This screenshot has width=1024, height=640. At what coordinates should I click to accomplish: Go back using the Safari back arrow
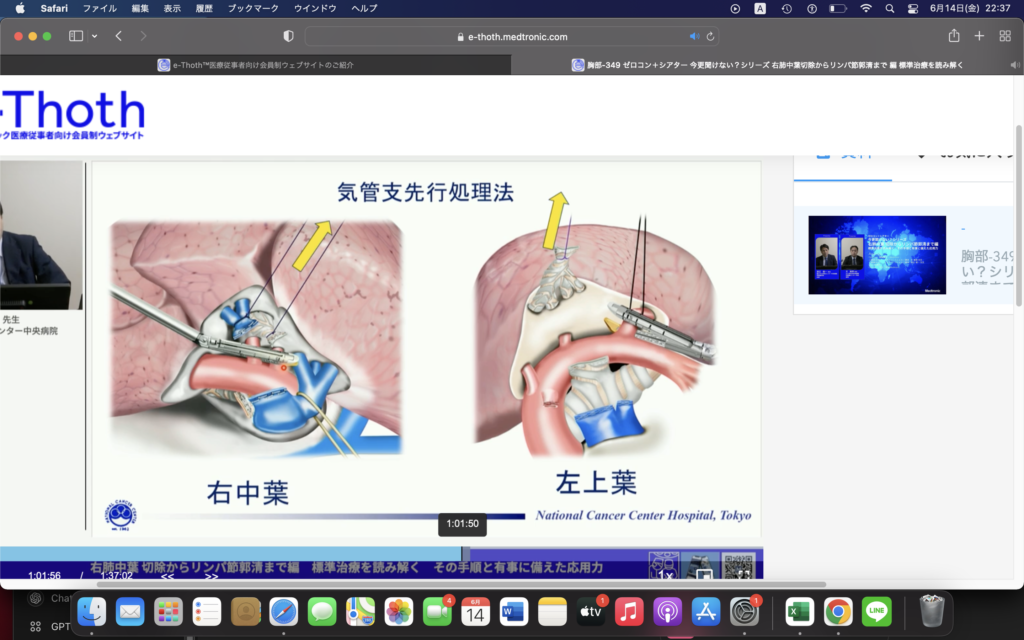(x=119, y=36)
